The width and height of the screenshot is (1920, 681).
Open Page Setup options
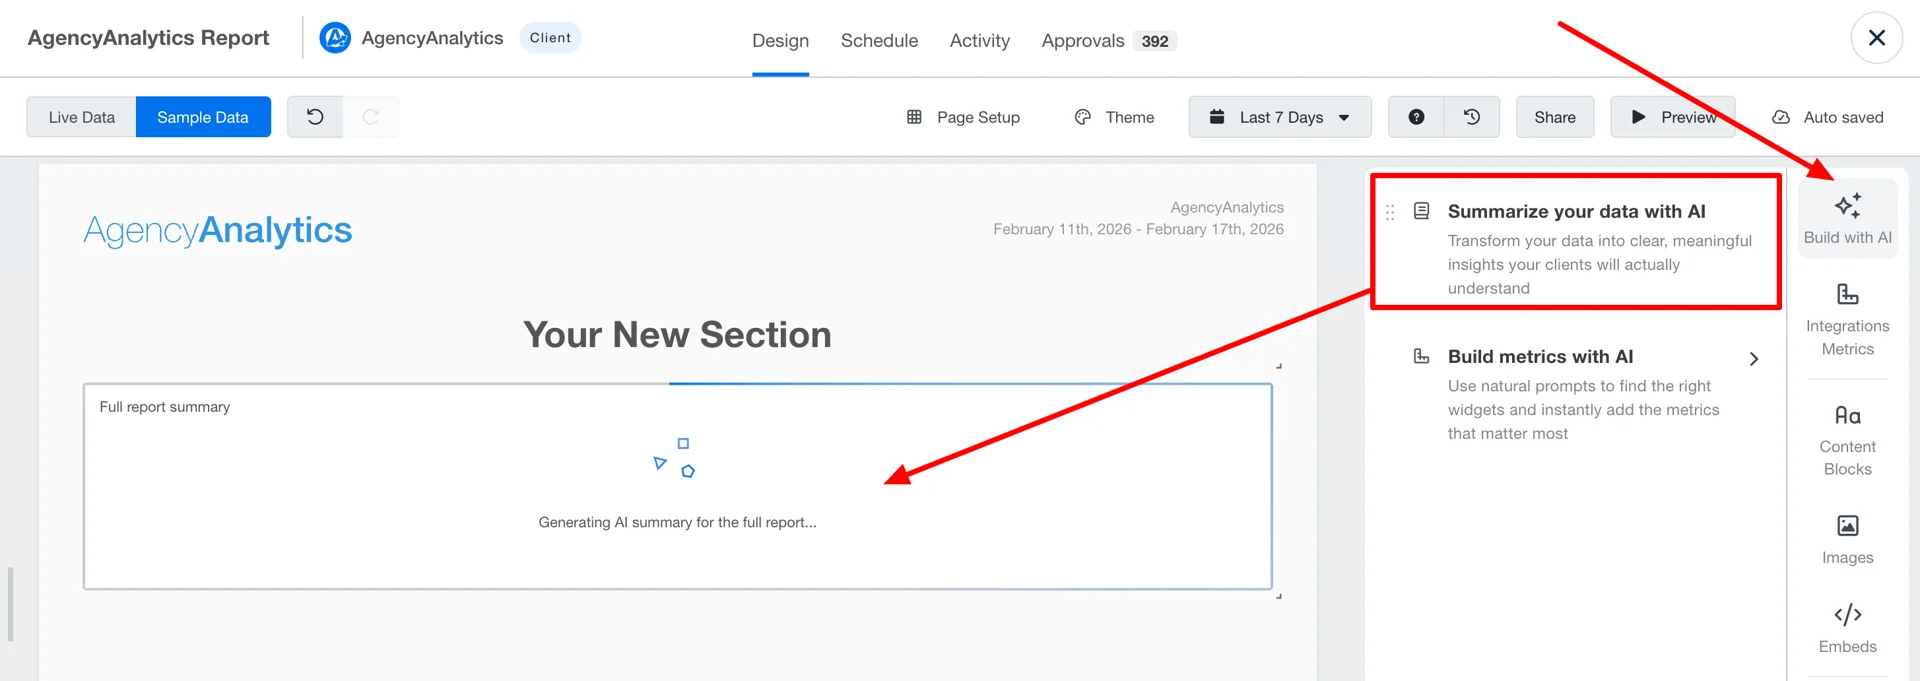964,117
